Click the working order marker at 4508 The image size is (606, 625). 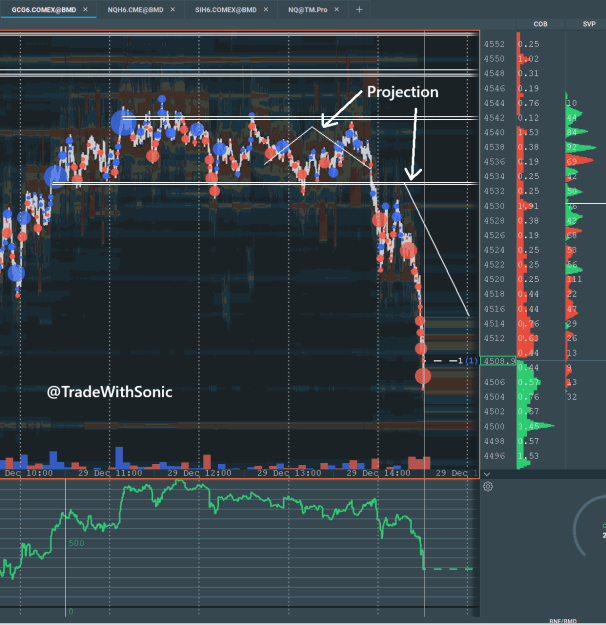[467, 361]
